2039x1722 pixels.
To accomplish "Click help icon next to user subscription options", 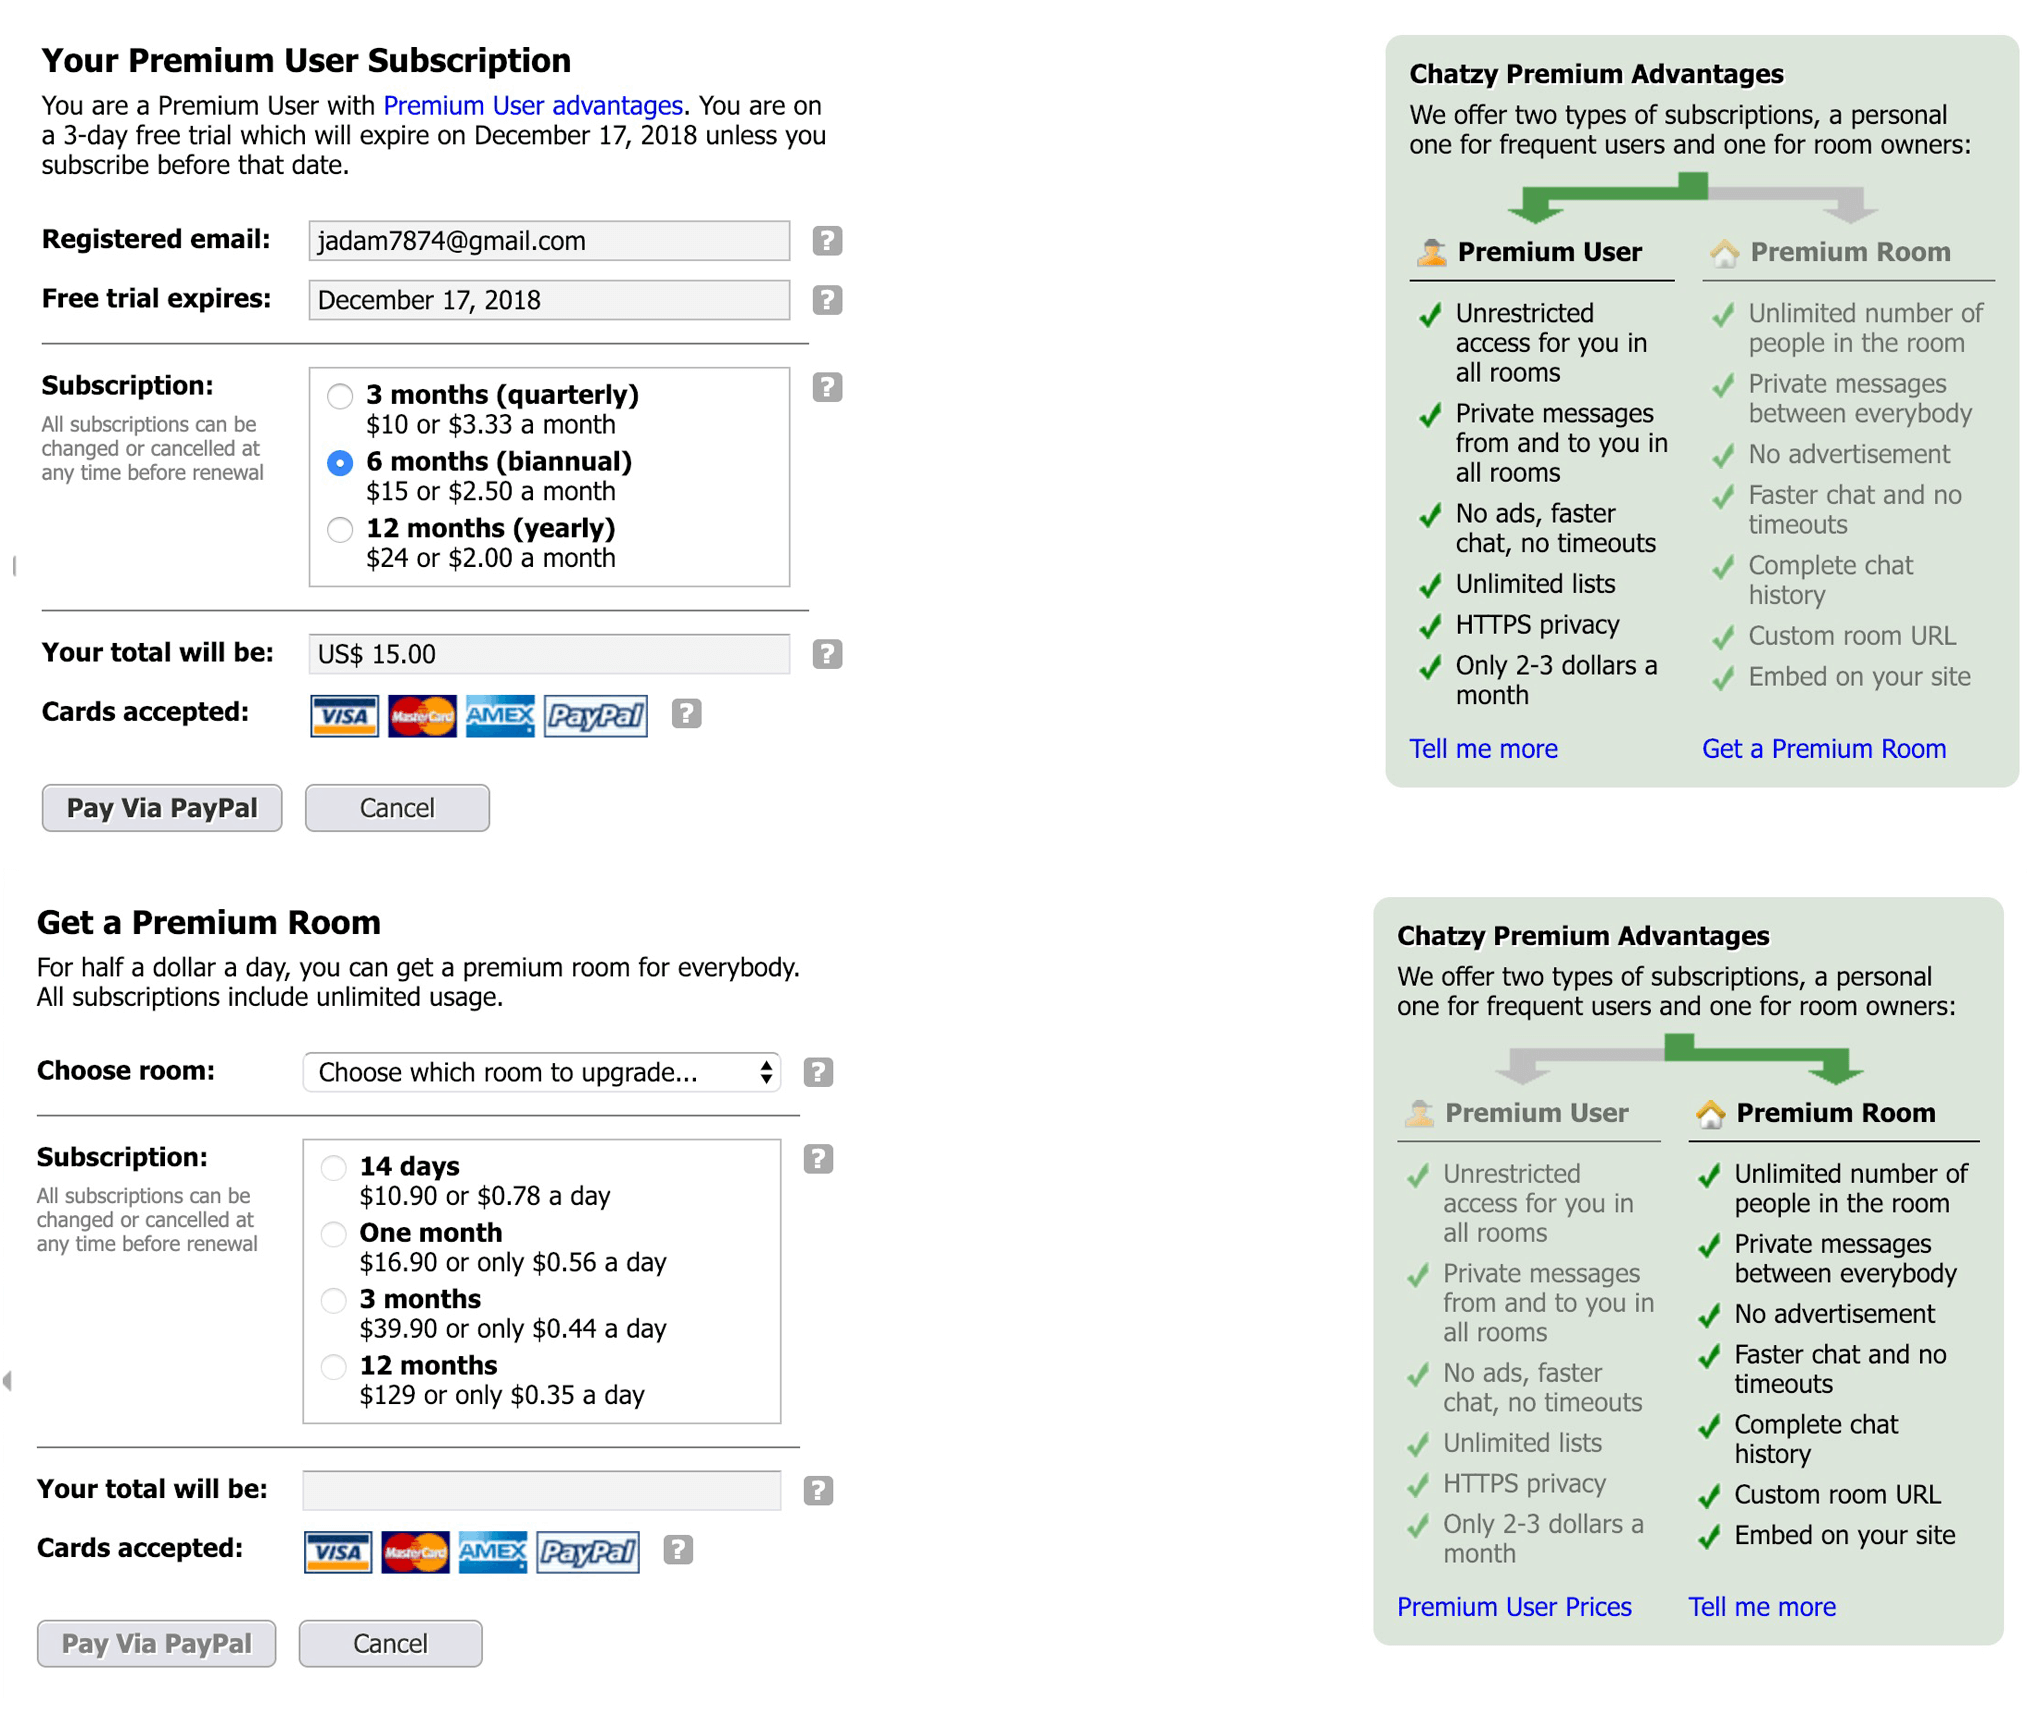I will point(826,387).
